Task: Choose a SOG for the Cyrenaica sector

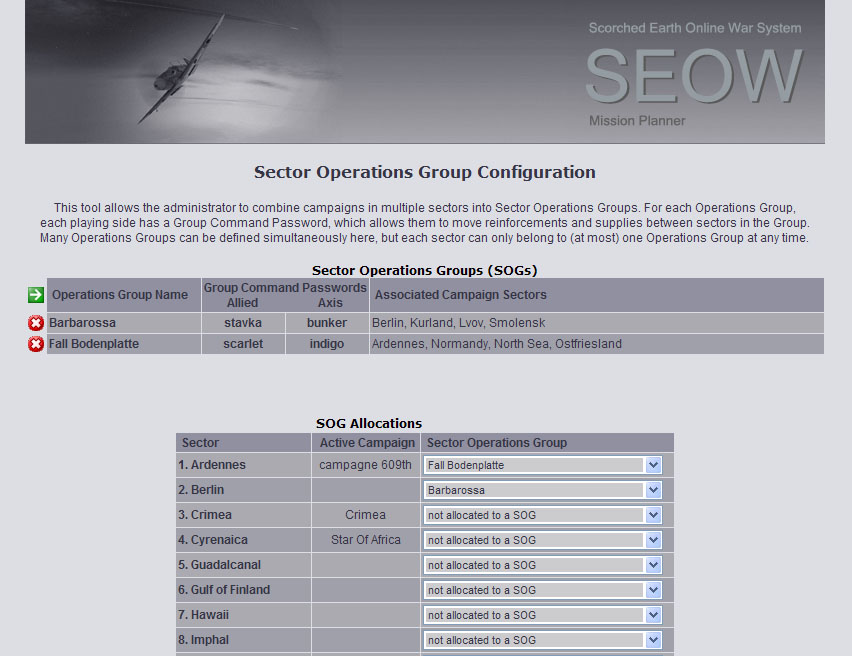Action: [x=543, y=540]
